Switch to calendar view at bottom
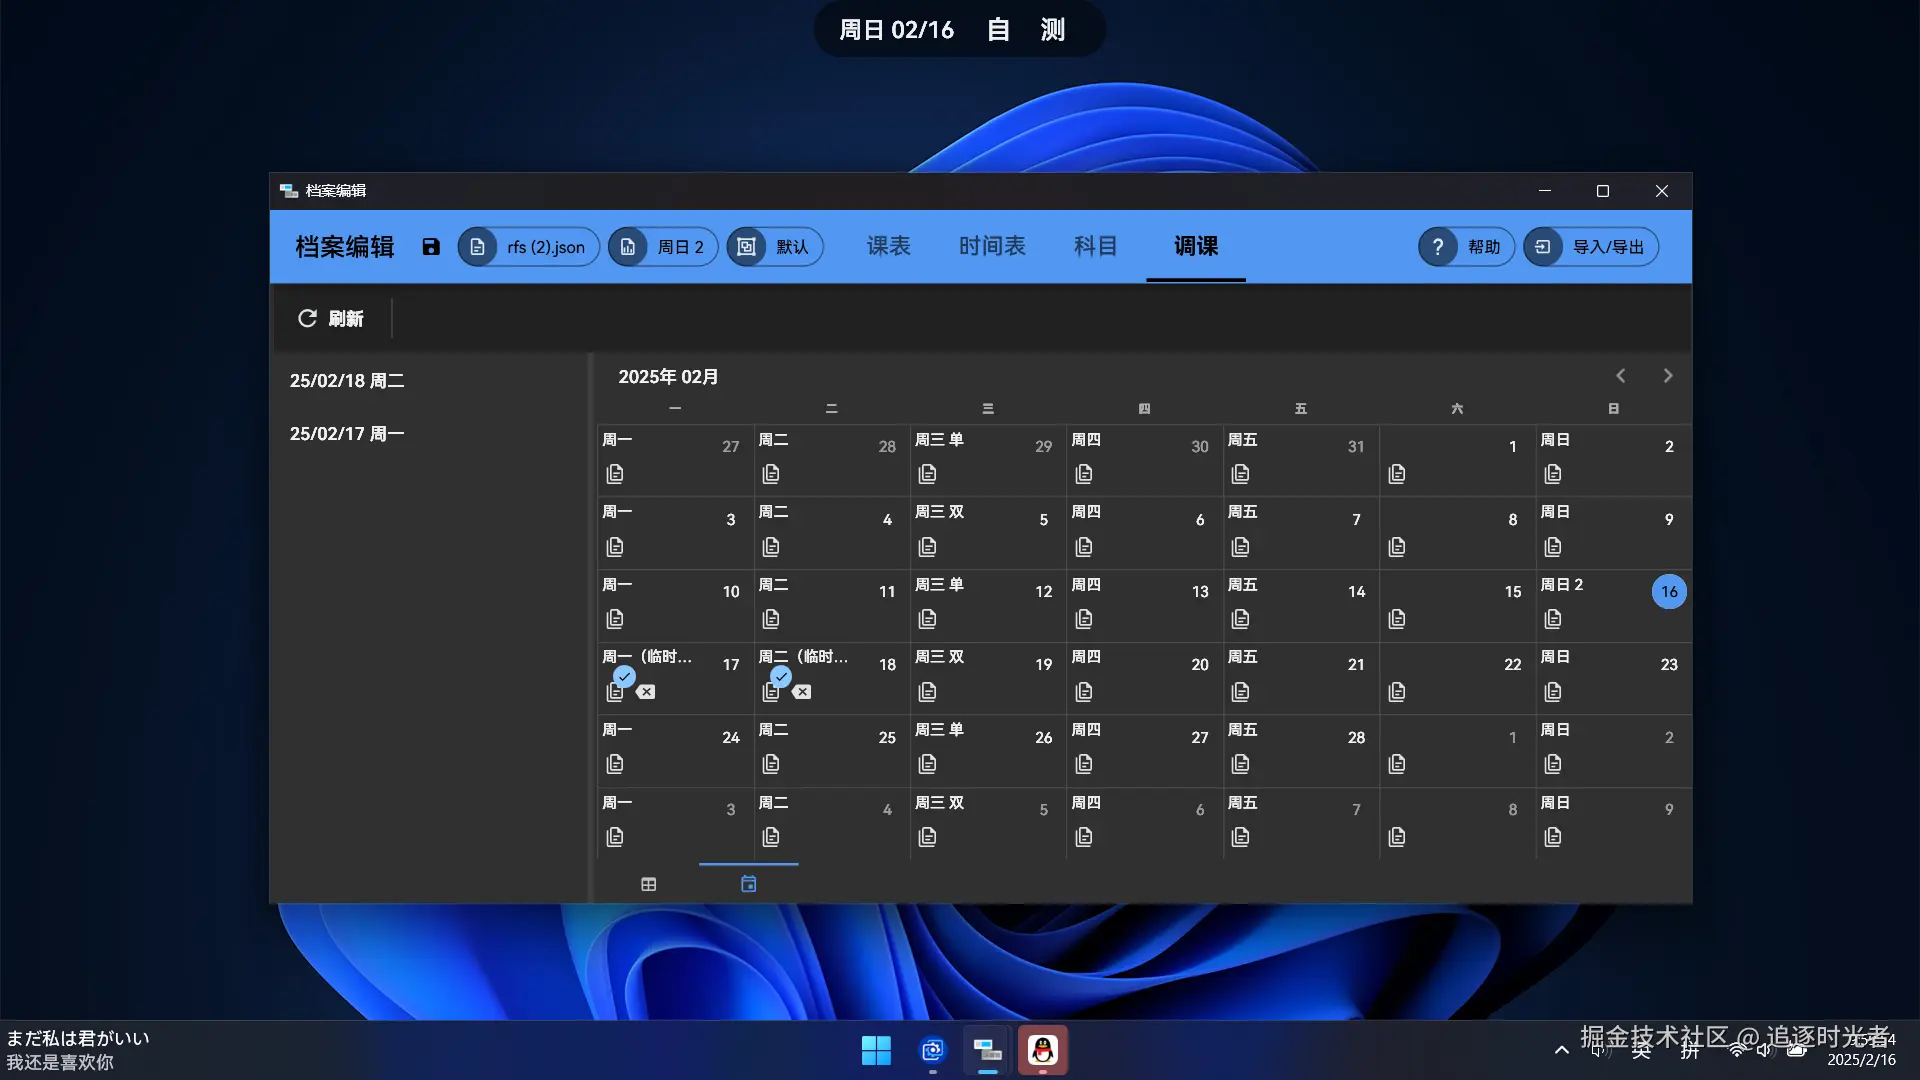 tap(748, 884)
